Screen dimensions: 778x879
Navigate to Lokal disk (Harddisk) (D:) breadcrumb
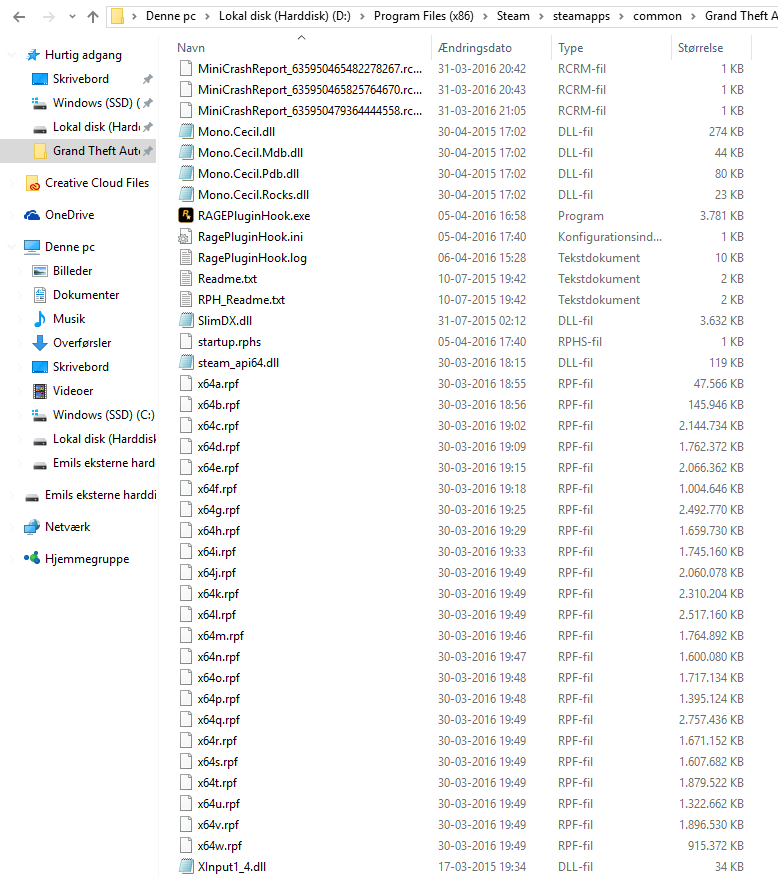[x=285, y=16]
